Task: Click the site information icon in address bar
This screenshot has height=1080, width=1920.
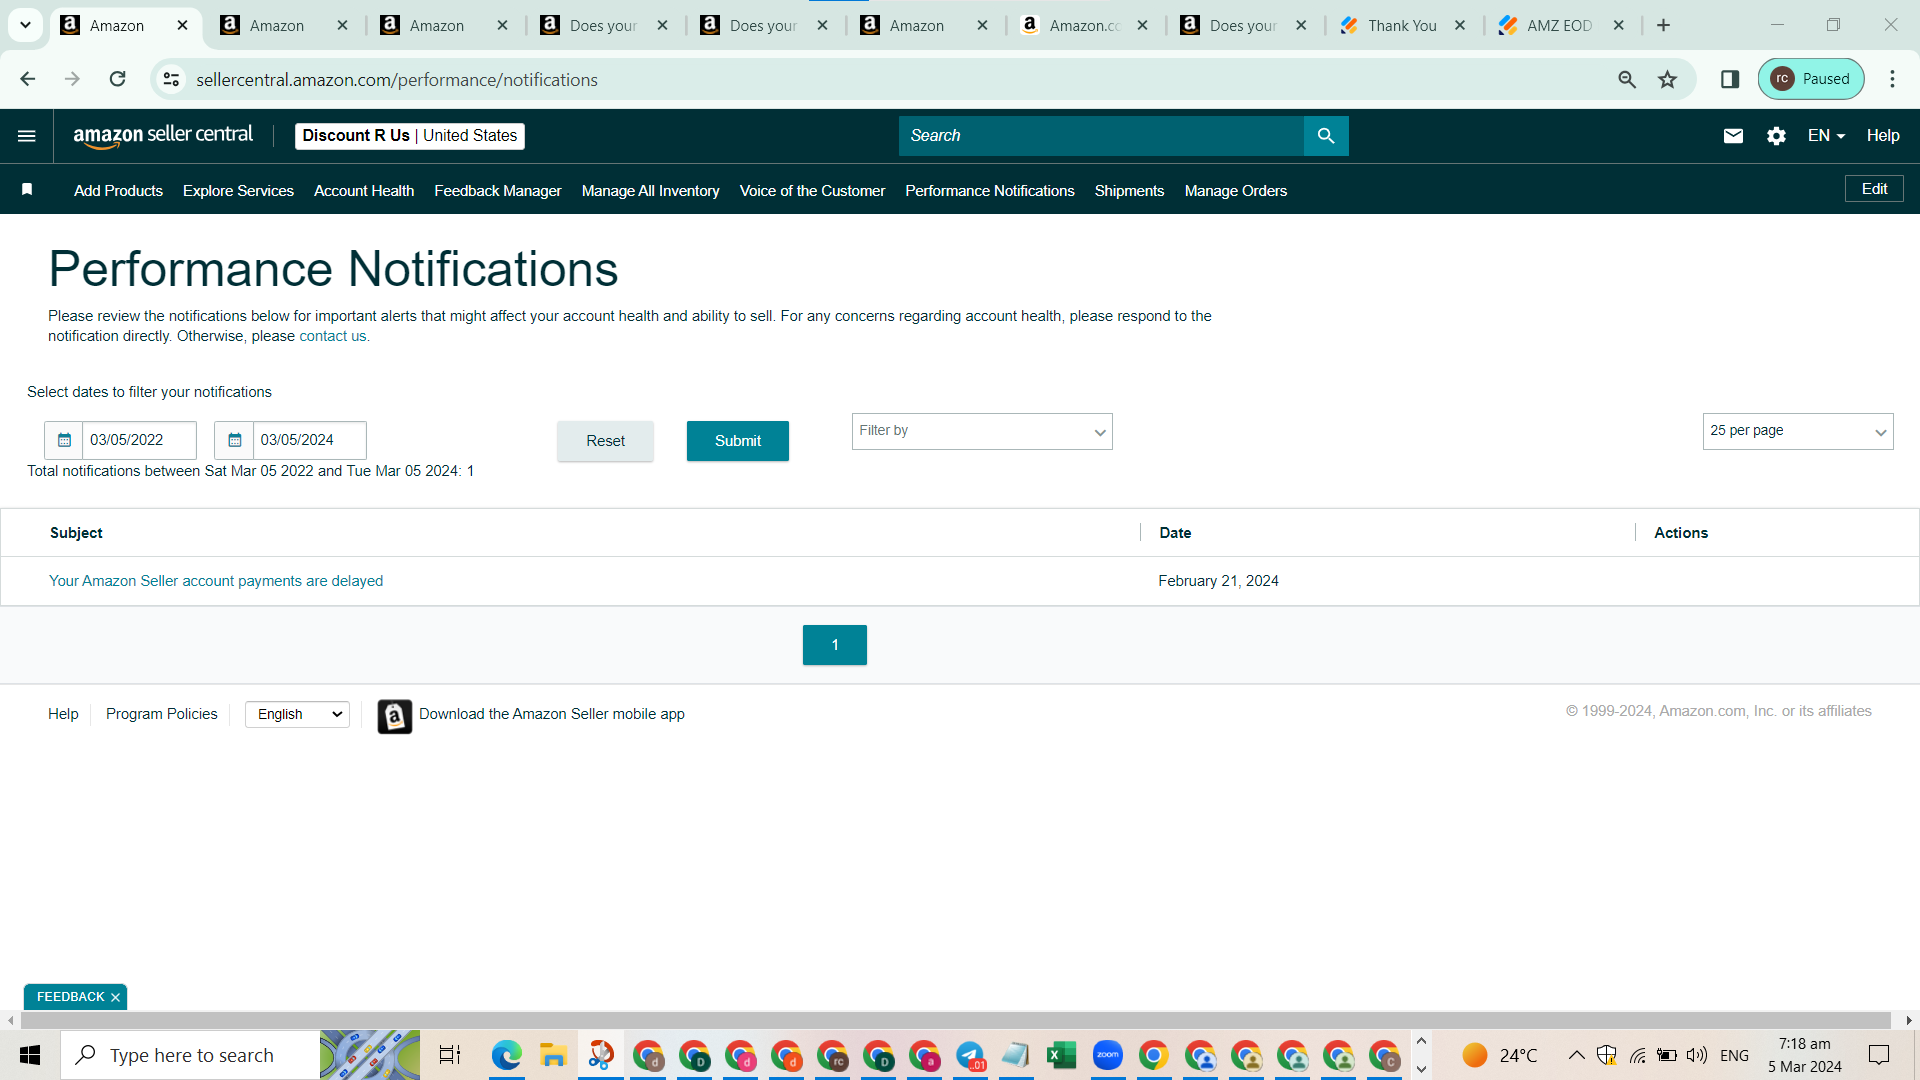Action: tap(172, 79)
